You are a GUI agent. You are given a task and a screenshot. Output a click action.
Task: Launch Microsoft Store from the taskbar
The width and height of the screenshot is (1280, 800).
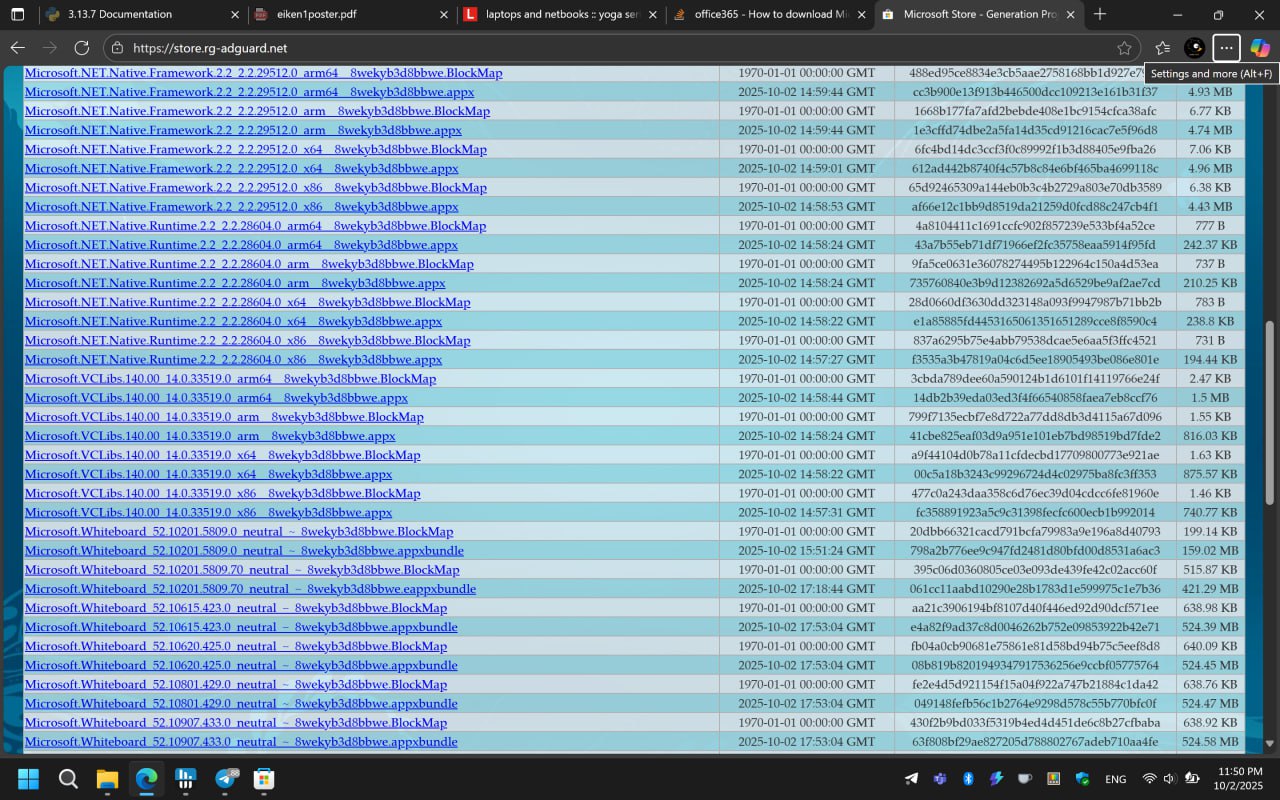point(264,778)
